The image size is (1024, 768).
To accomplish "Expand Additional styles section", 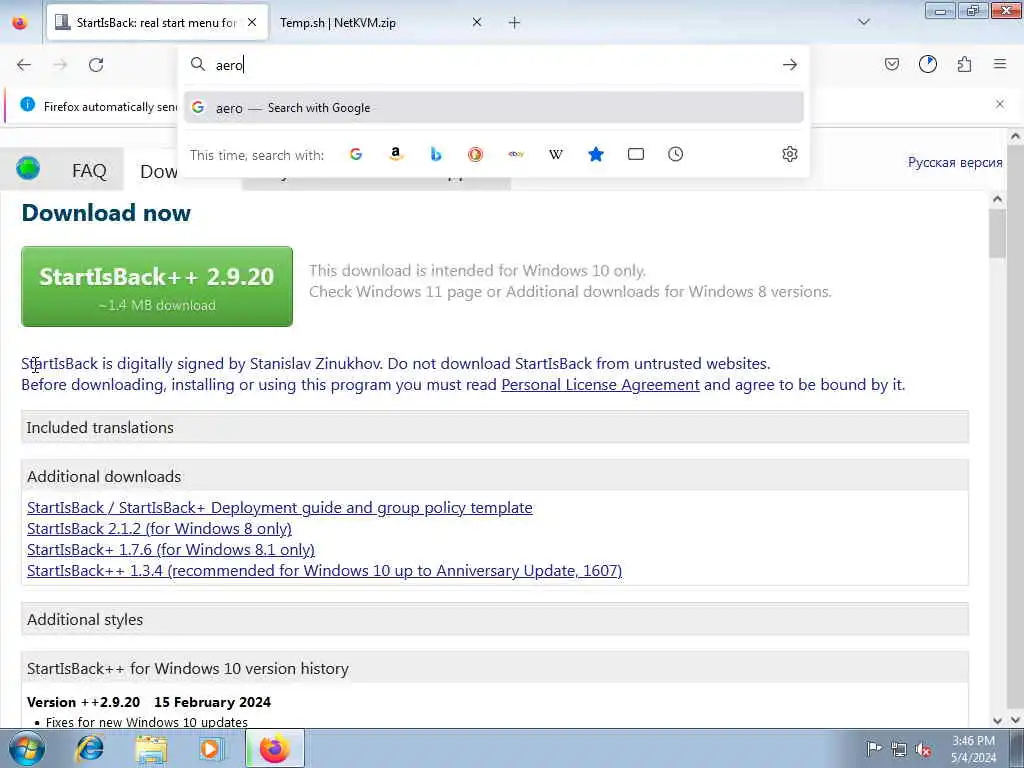I will click(x=494, y=619).
